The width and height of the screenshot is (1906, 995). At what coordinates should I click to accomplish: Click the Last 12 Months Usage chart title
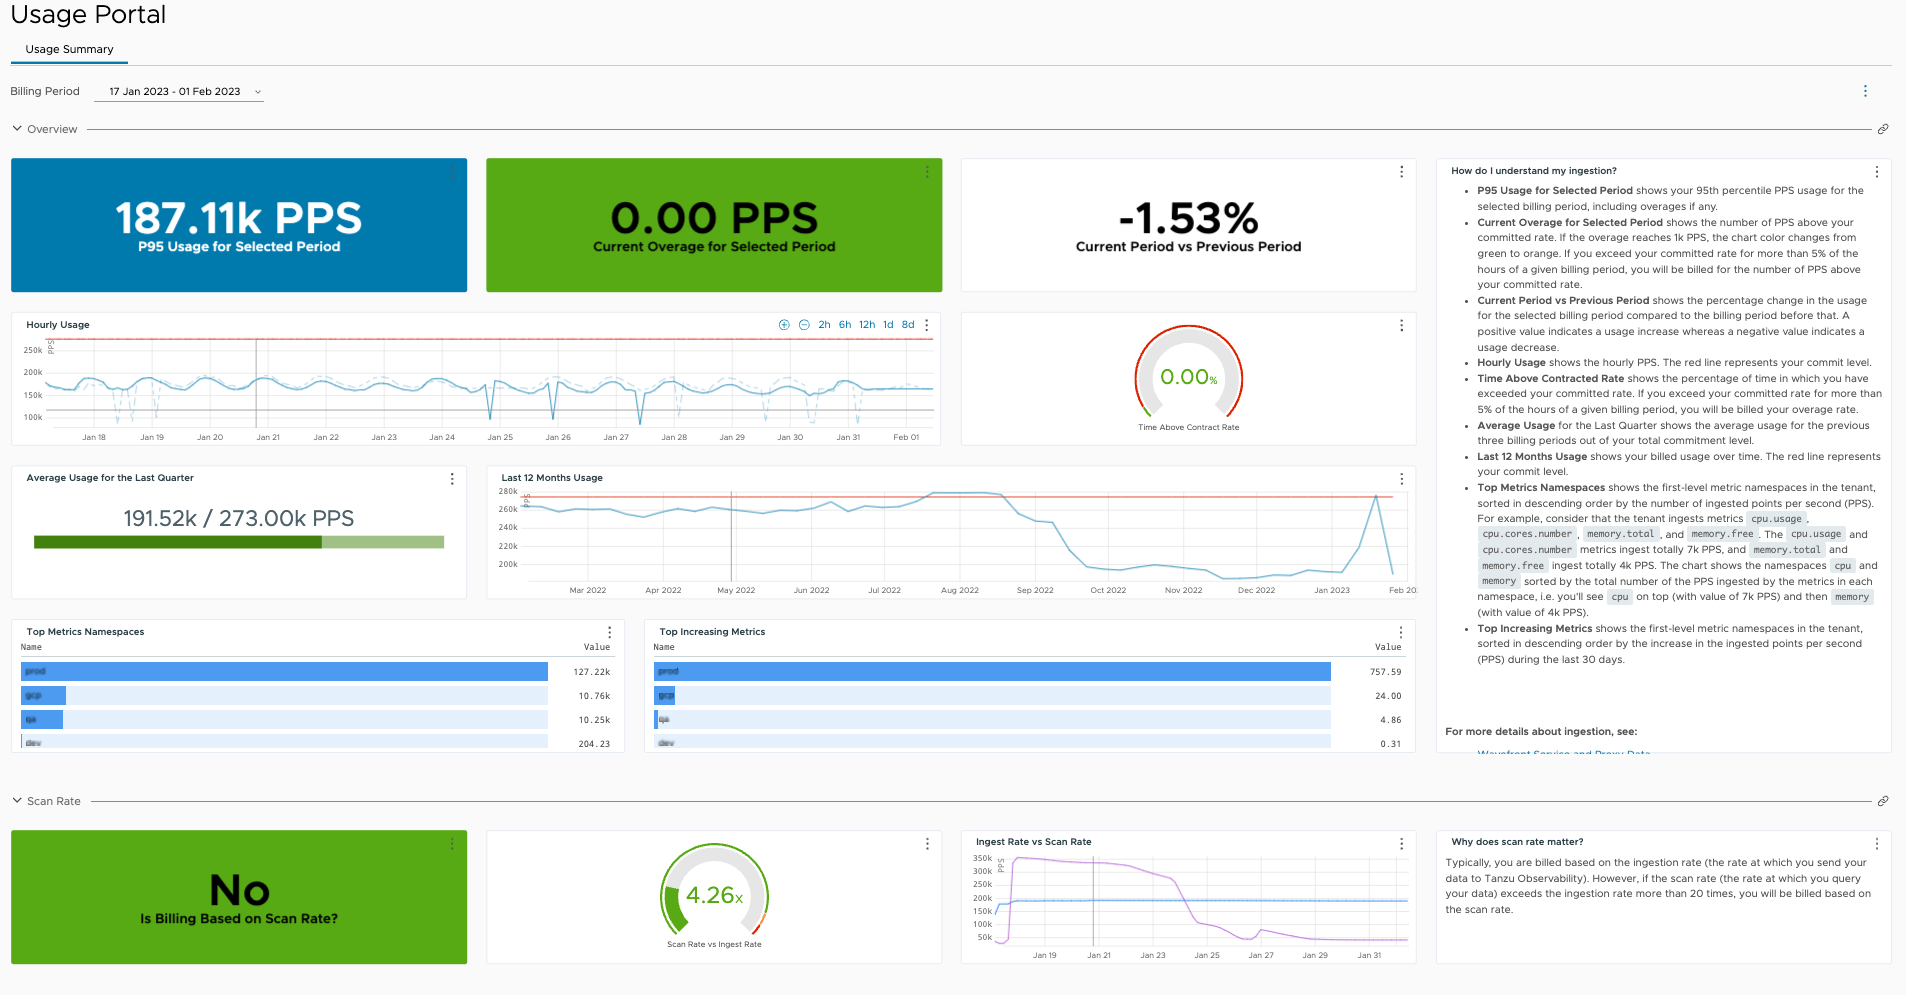point(552,478)
